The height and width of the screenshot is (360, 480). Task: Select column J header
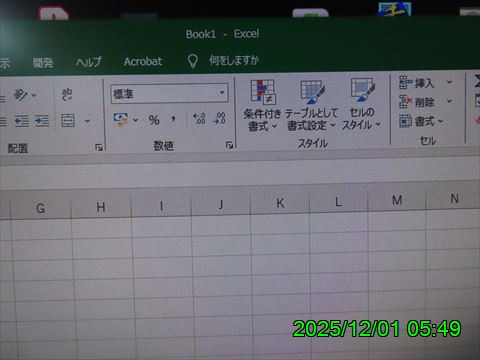point(221,204)
